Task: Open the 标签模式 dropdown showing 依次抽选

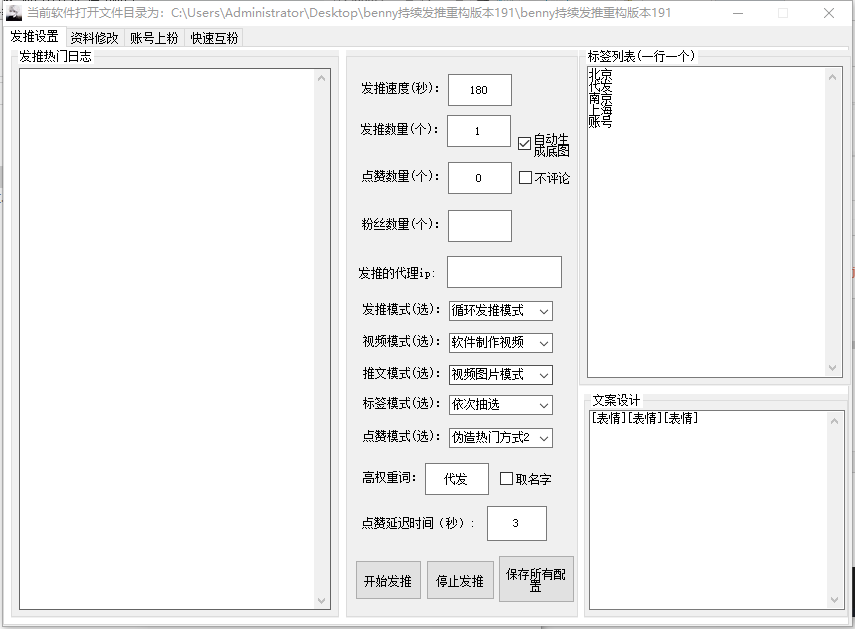Action: [500, 405]
